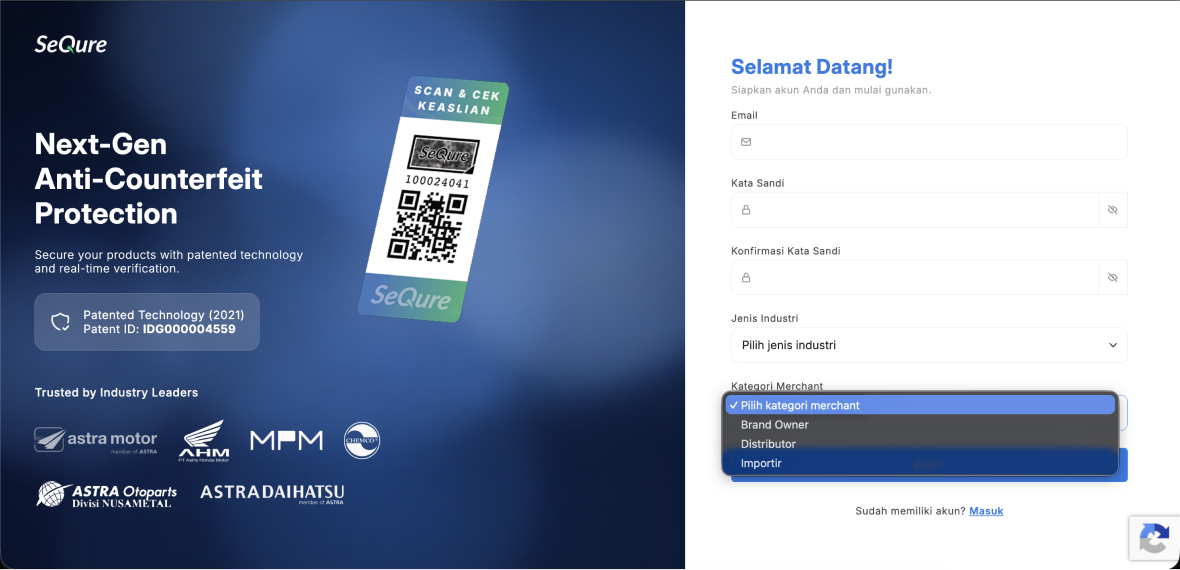Click the reCAPTCHA badge icon
The image size is (1180, 570).
(1154, 538)
